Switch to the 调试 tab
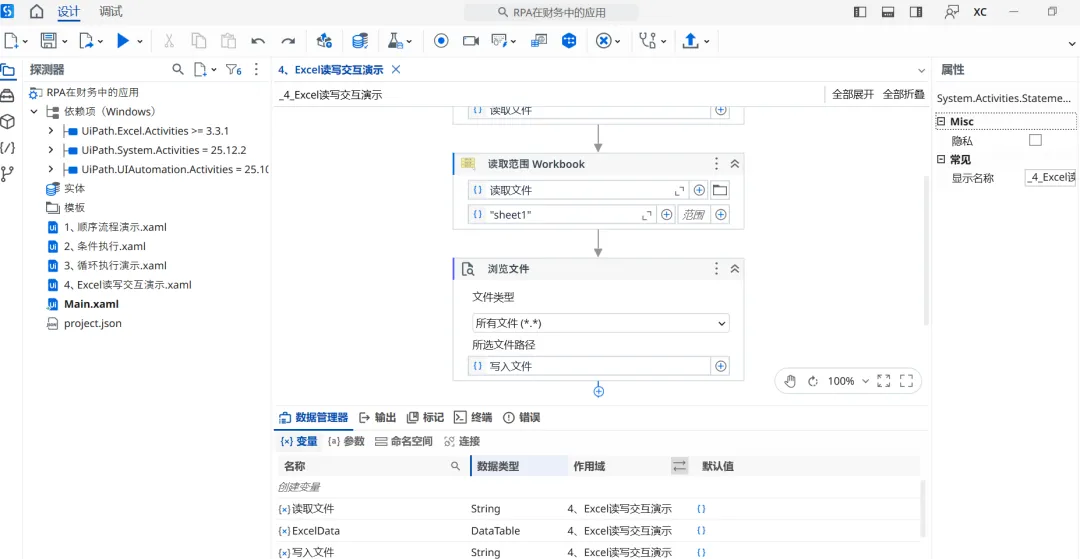Image resolution: width=1080 pixels, height=559 pixels. pos(111,12)
